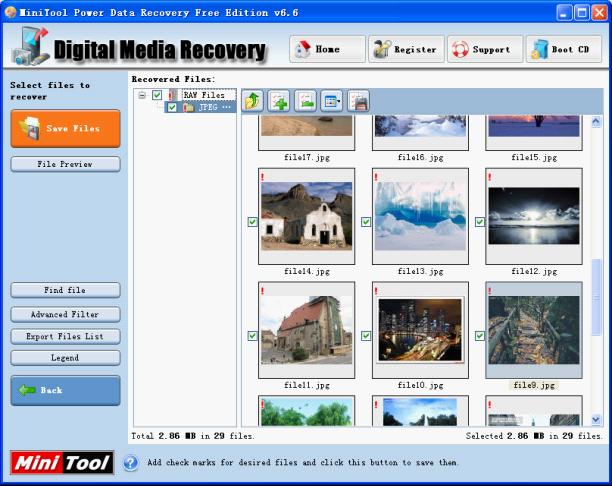Select the file11.jpg building thumbnail
This screenshot has height=486, width=612.
pos(306,330)
